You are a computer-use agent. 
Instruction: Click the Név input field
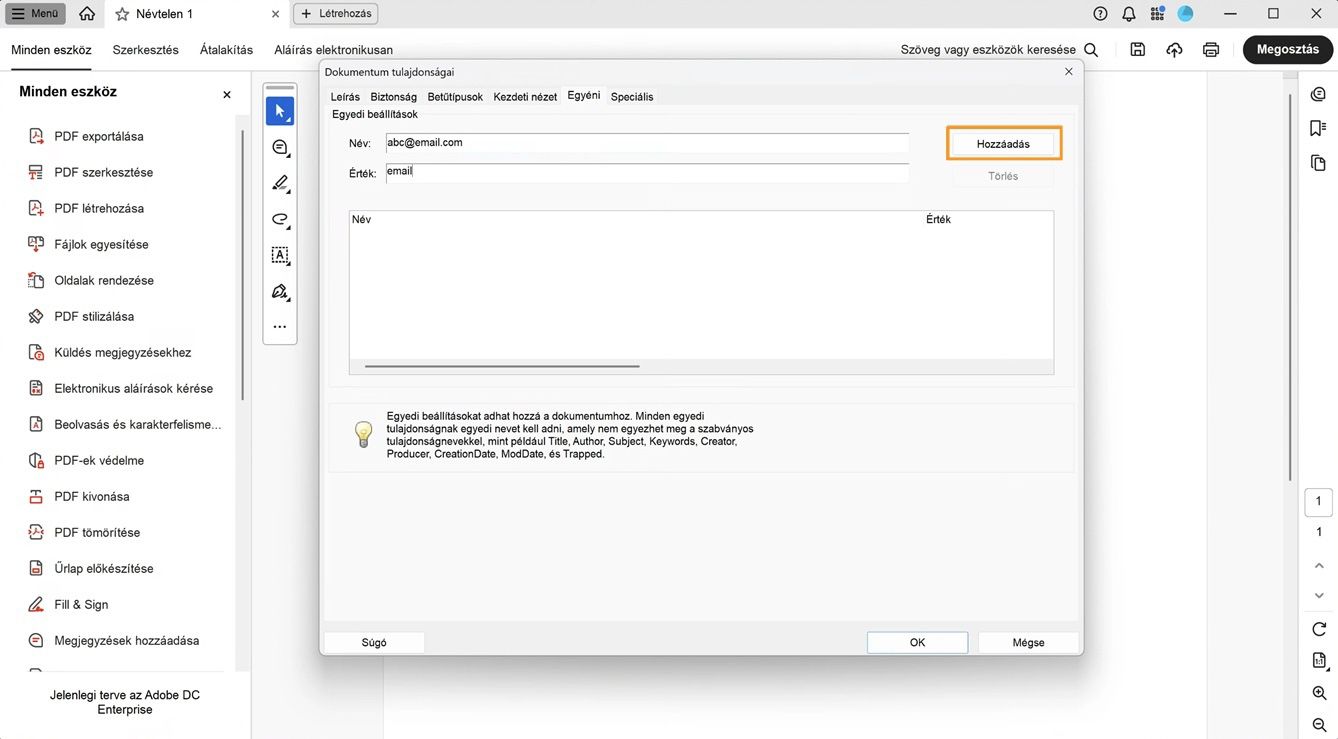647,143
